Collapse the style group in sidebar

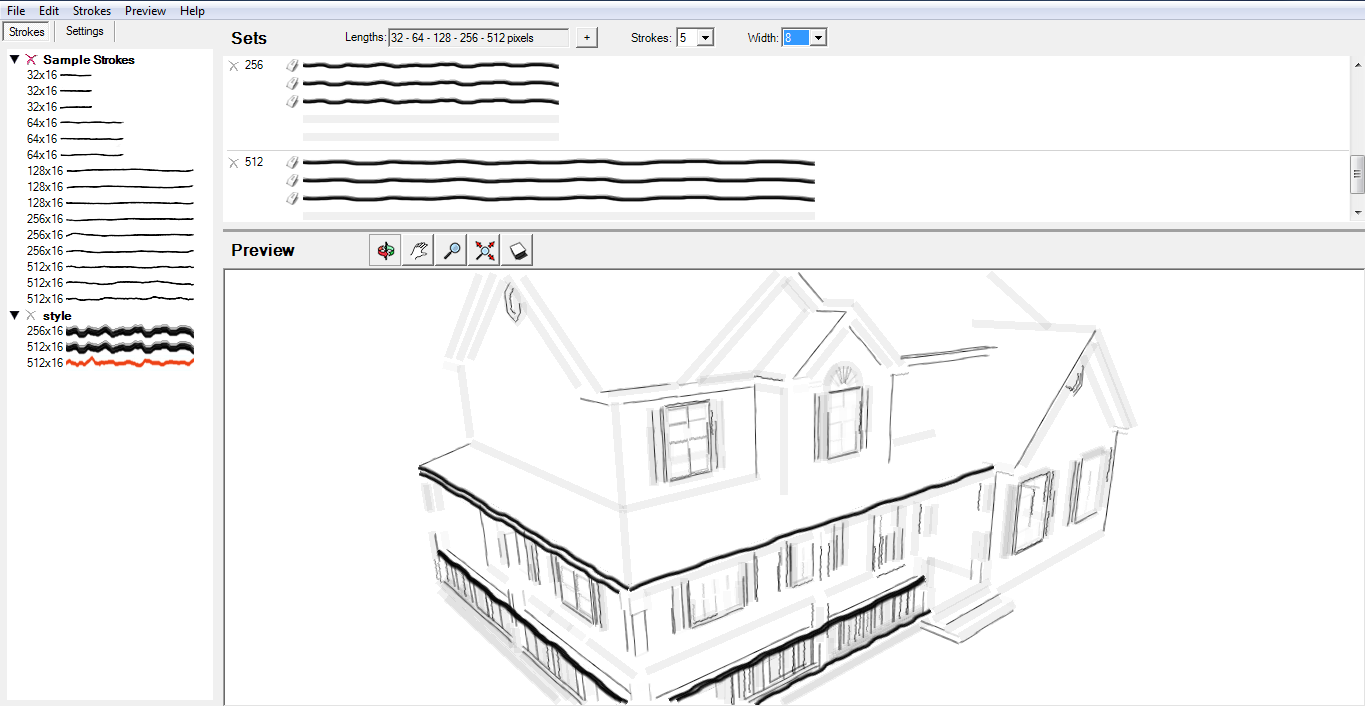14,315
